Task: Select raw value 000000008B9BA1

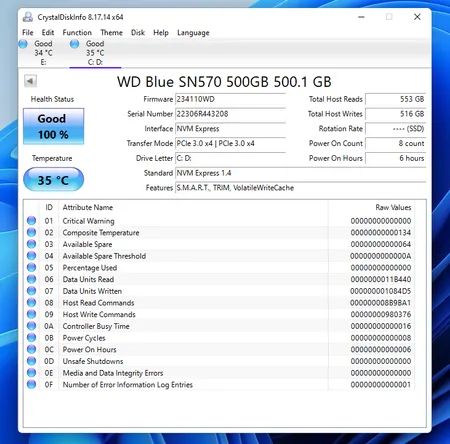Action: 381,303
